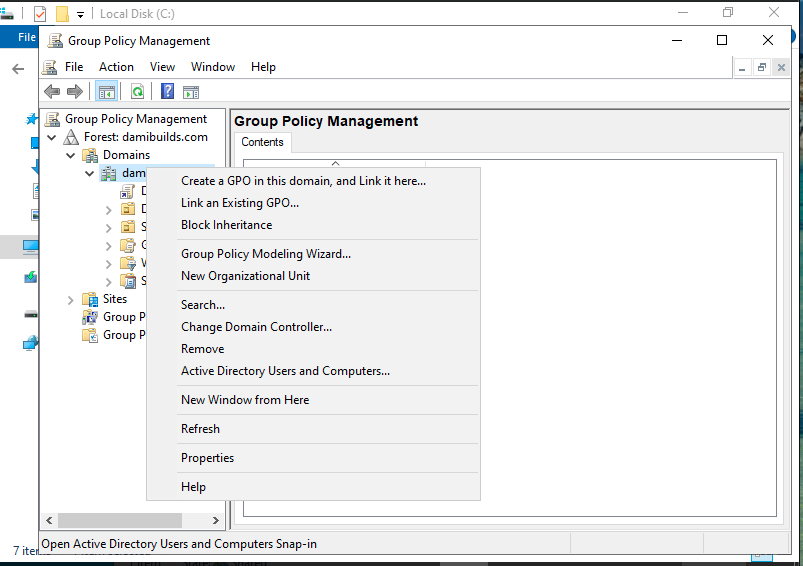The image size is (803, 566).
Task: Choose Link an Existing GPO
Action: 240,203
